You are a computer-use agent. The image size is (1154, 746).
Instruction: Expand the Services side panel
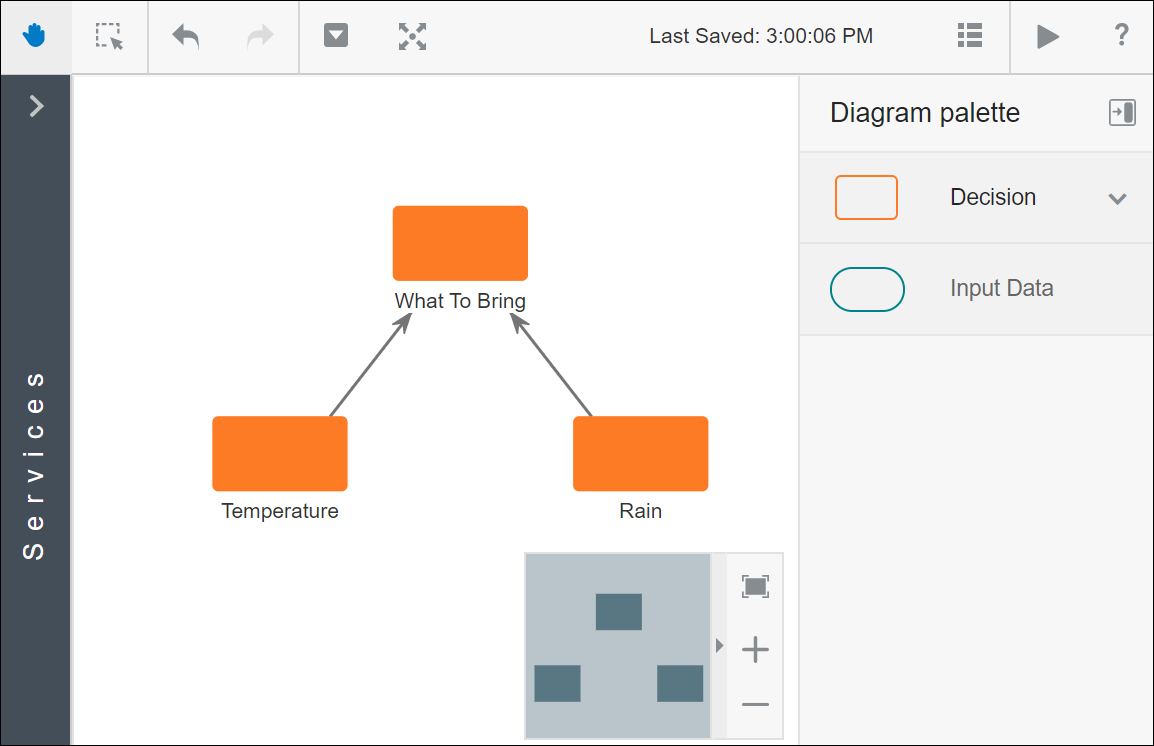click(x=36, y=106)
